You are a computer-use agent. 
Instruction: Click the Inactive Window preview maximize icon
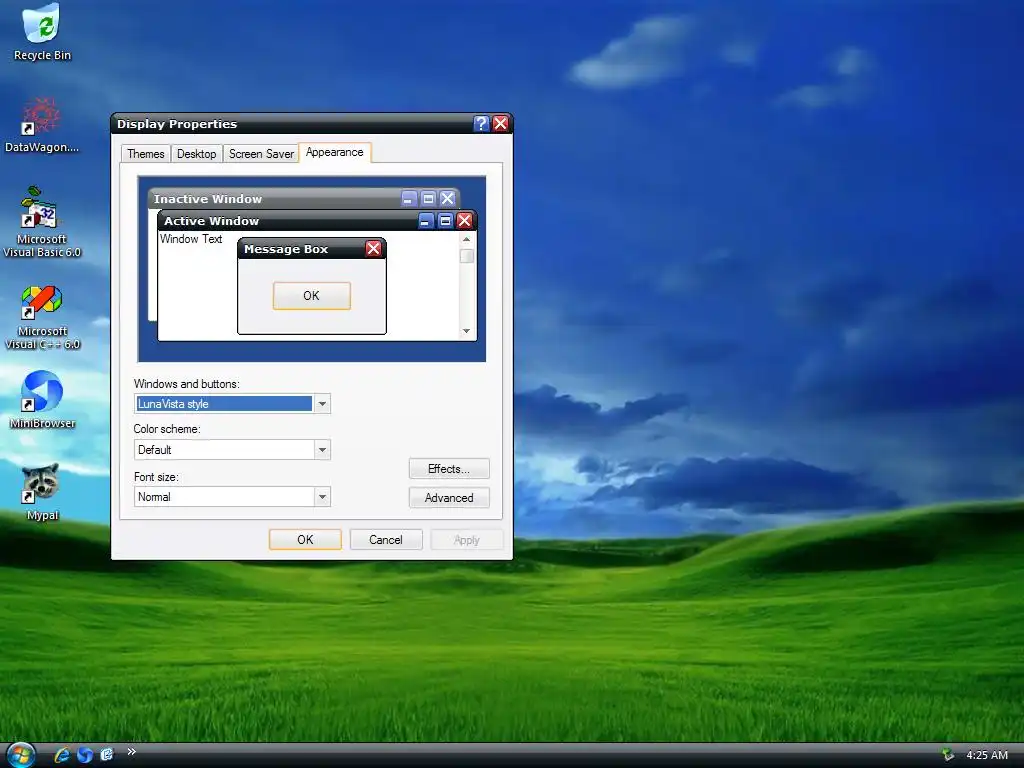(x=428, y=199)
